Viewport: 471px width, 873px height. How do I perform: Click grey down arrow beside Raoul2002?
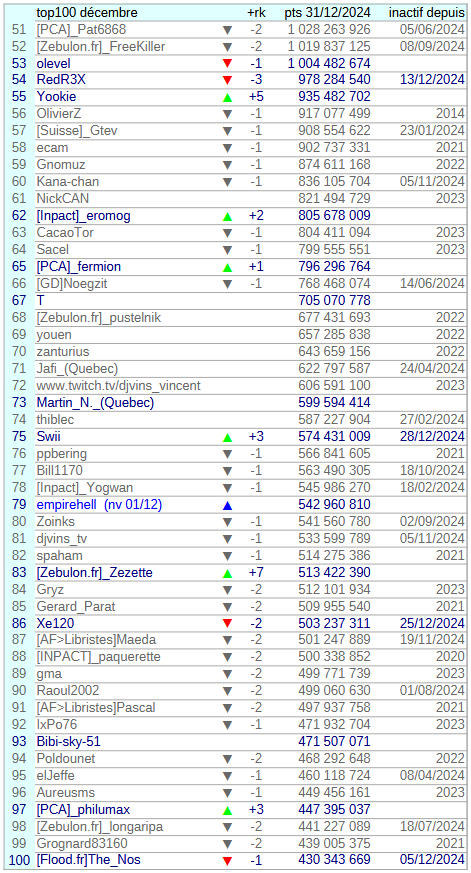click(227, 692)
